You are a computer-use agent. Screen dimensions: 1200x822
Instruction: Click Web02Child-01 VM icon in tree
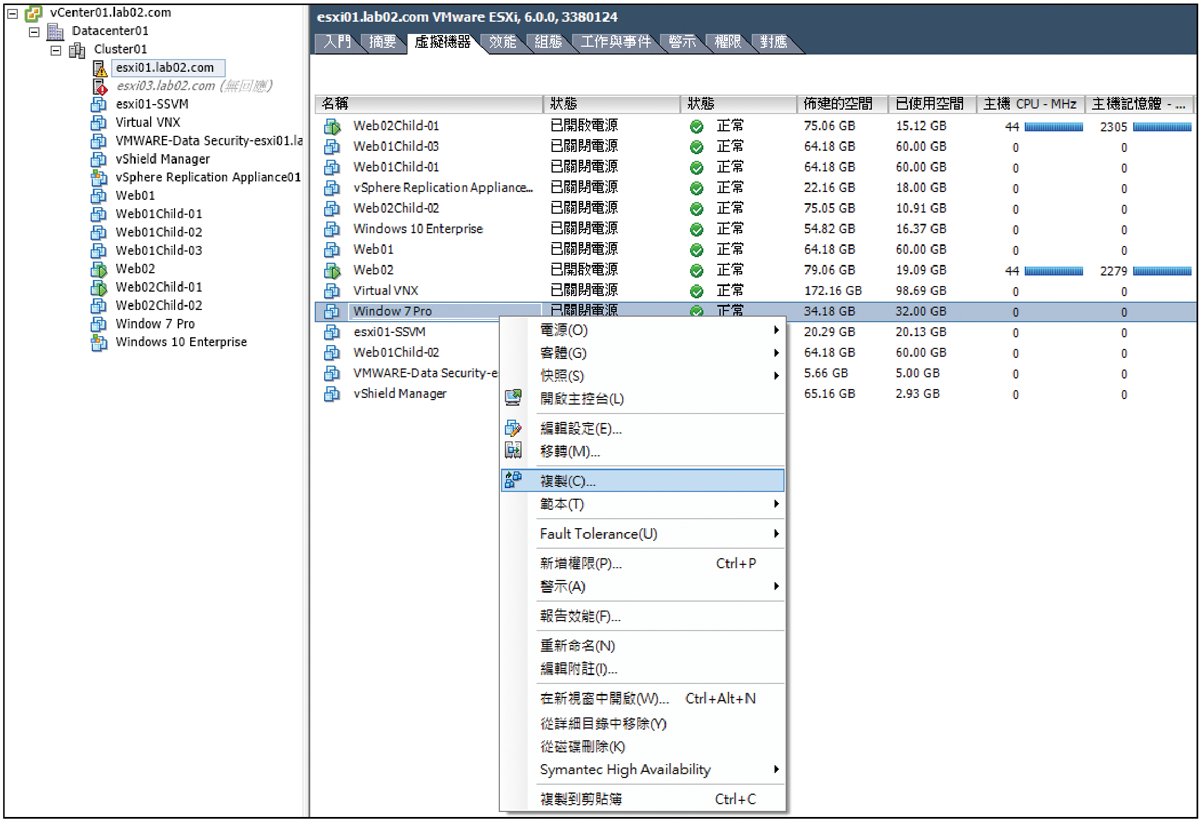tap(99, 287)
